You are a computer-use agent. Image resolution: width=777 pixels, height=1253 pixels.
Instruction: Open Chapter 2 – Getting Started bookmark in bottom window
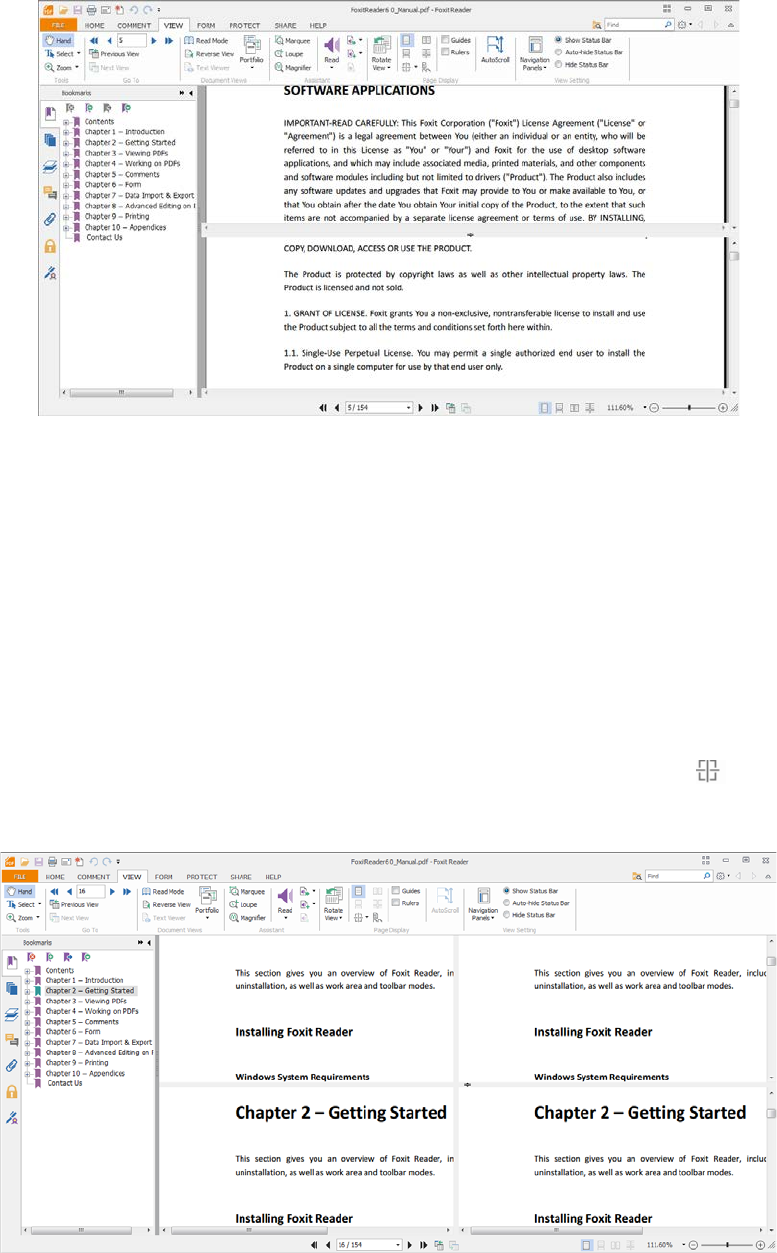(x=90, y=990)
